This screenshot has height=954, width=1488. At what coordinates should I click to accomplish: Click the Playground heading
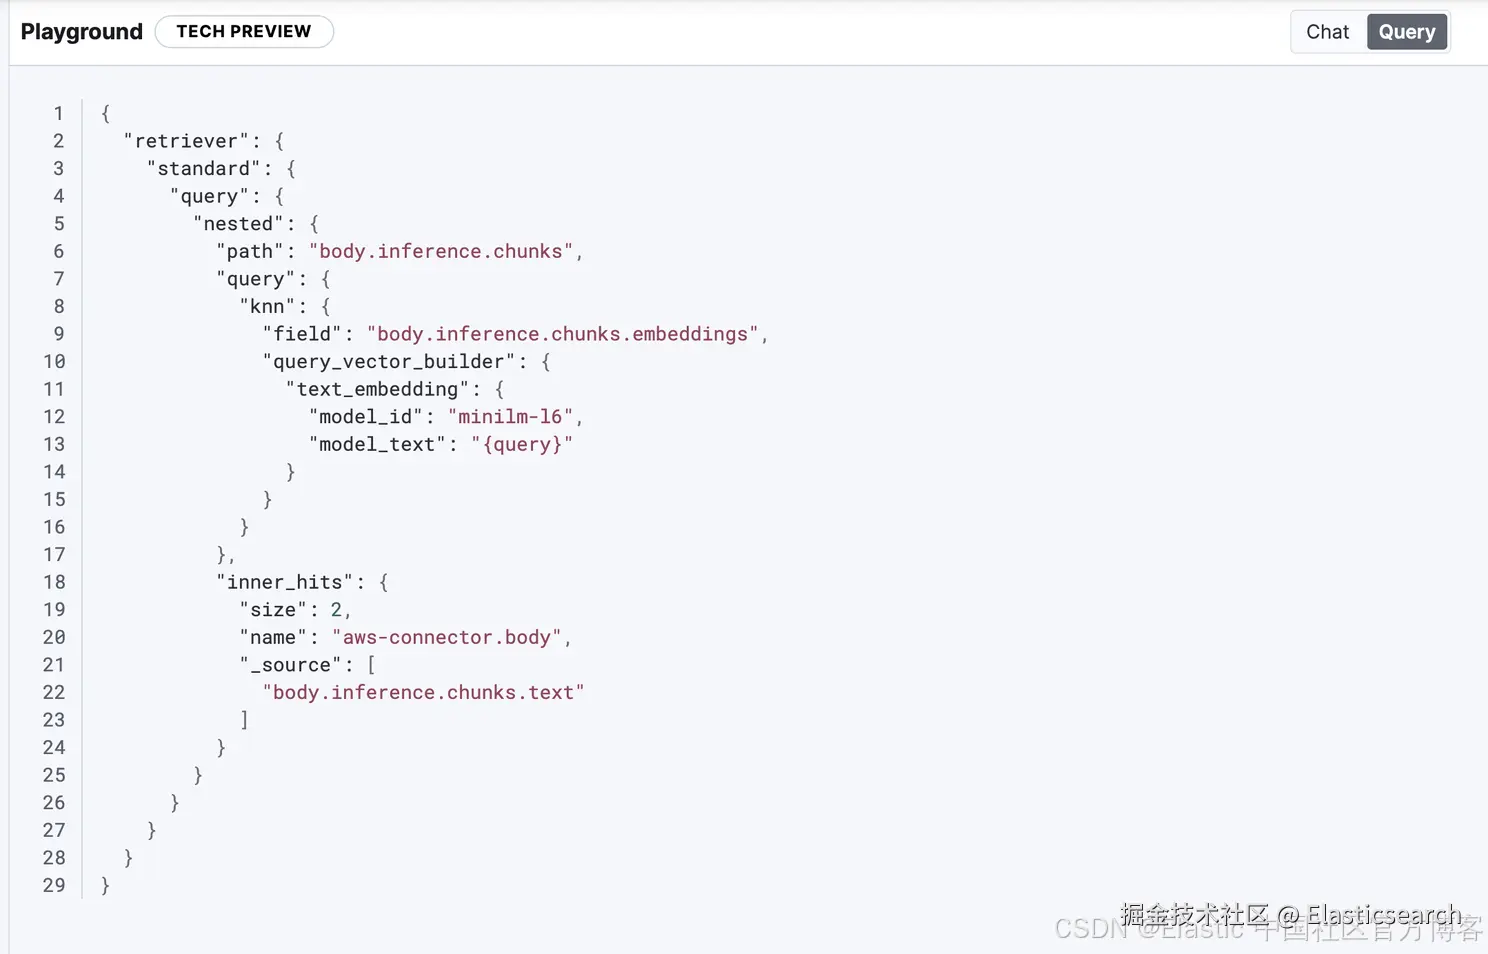[82, 32]
